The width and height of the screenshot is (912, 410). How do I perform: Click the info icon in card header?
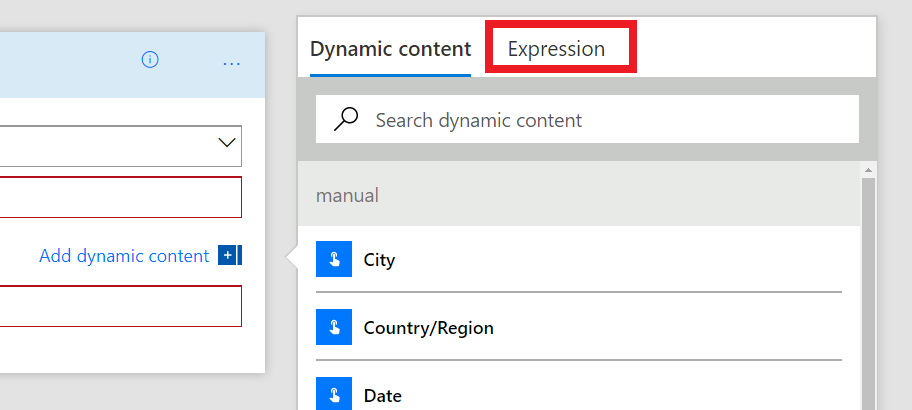click(150, 60)
